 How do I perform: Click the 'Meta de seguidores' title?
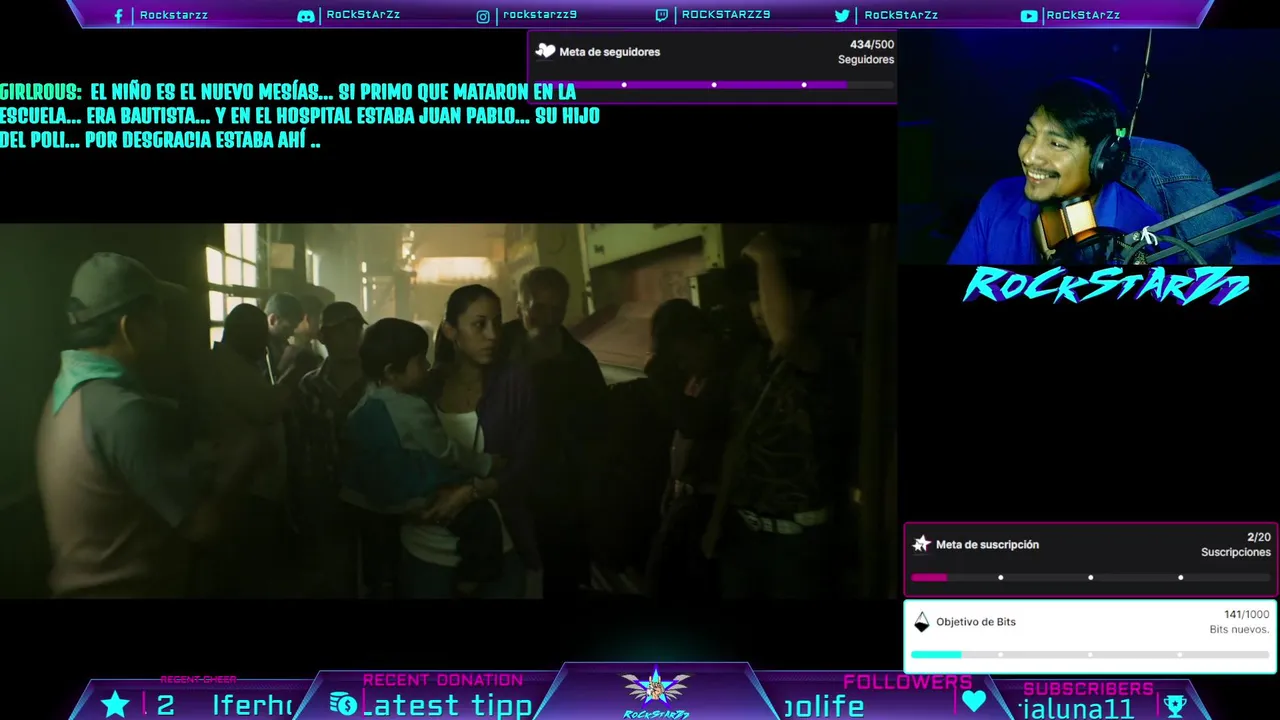(610, 52)
